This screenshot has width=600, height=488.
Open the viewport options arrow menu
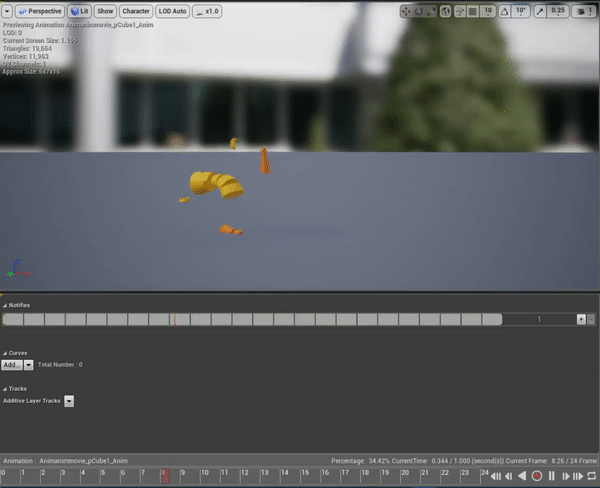7,11
